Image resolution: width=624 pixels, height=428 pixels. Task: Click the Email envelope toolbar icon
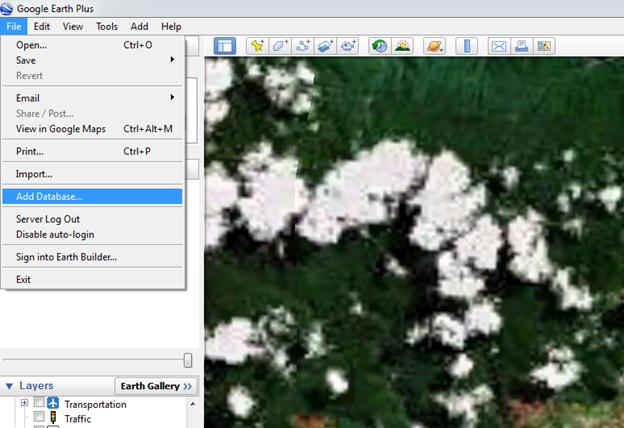click(x=498, y=46)
